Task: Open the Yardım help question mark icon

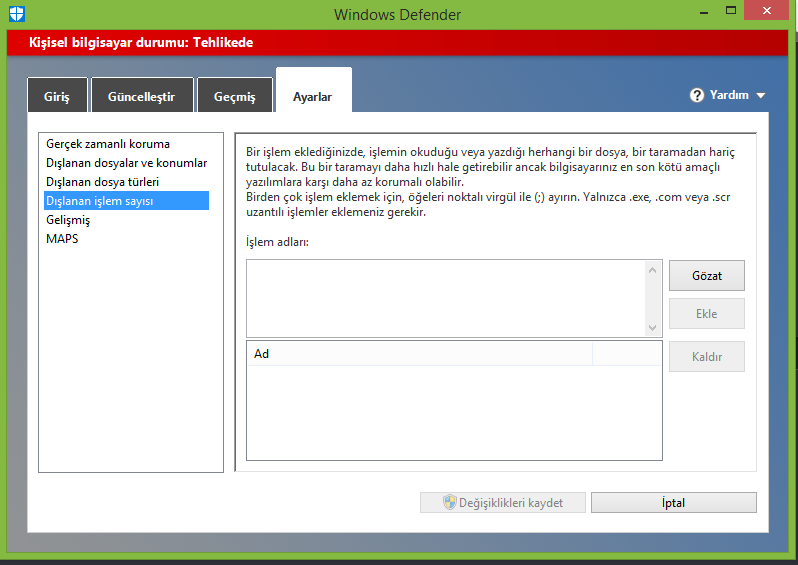Action: pyautogui.click(x=697, y=95)
